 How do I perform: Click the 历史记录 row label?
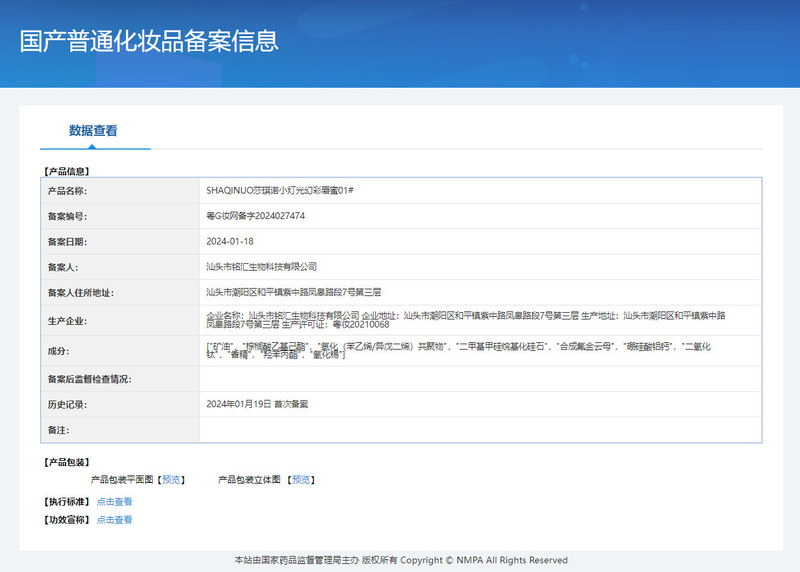point(67,405)
